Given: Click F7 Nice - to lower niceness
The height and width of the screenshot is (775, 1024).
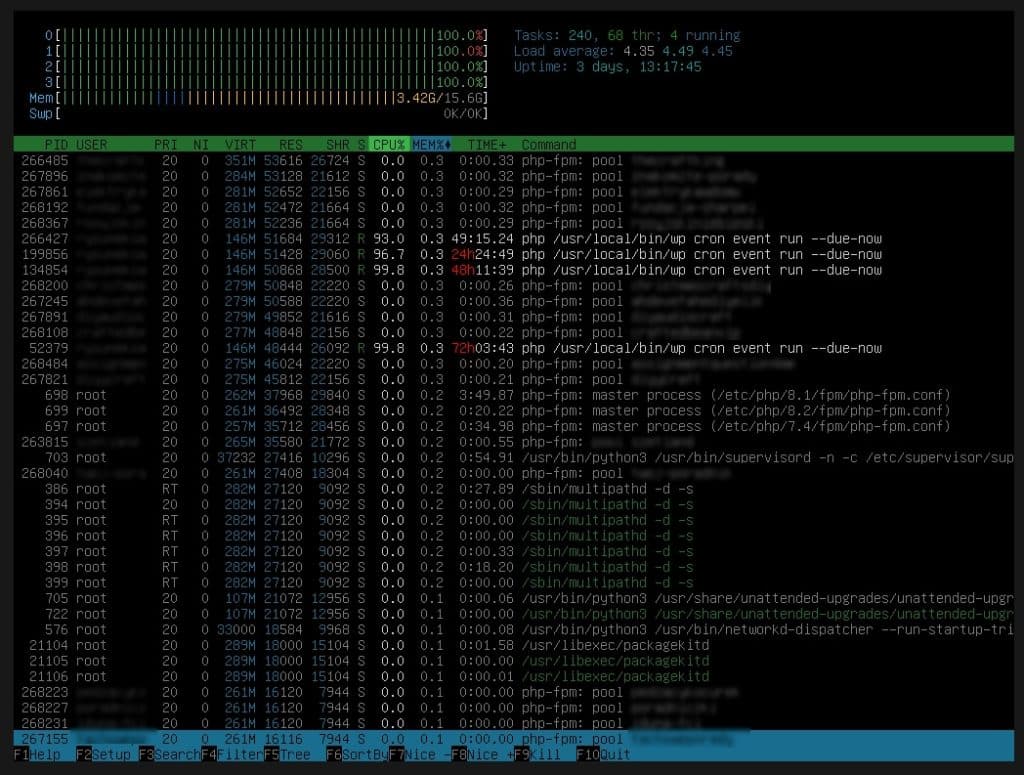Looking at the screenshot, I should (x=419, y=755).
